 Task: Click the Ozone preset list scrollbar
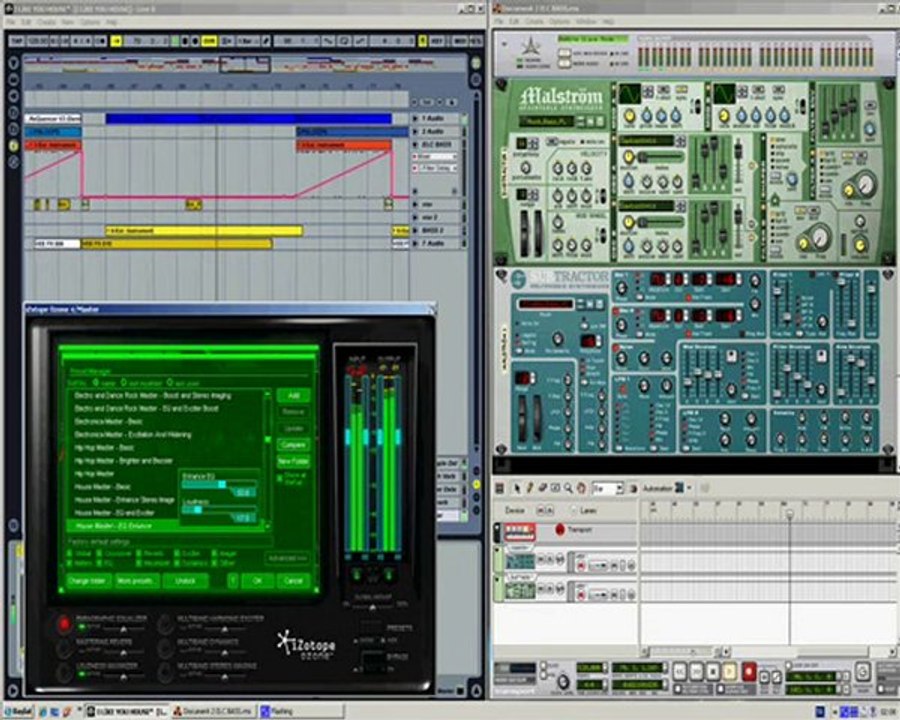pos(267,459)
